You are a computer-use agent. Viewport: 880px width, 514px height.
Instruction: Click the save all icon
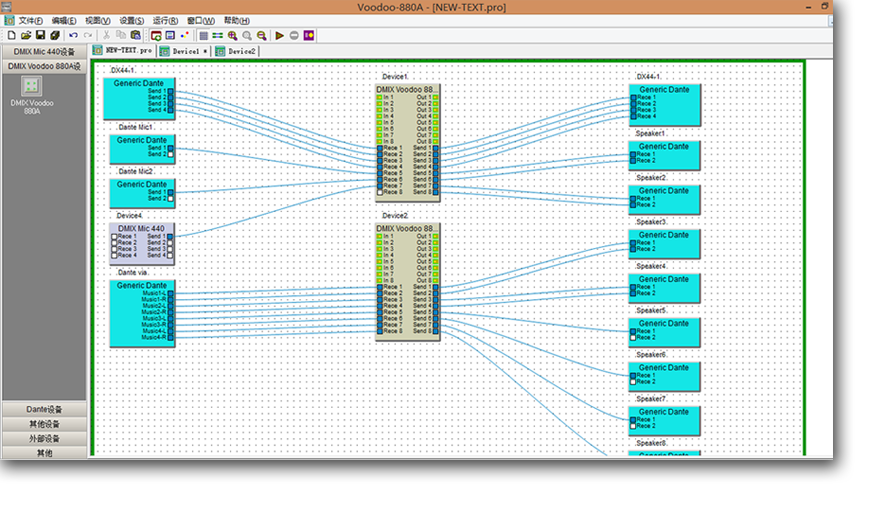click(x=55, y=35)
